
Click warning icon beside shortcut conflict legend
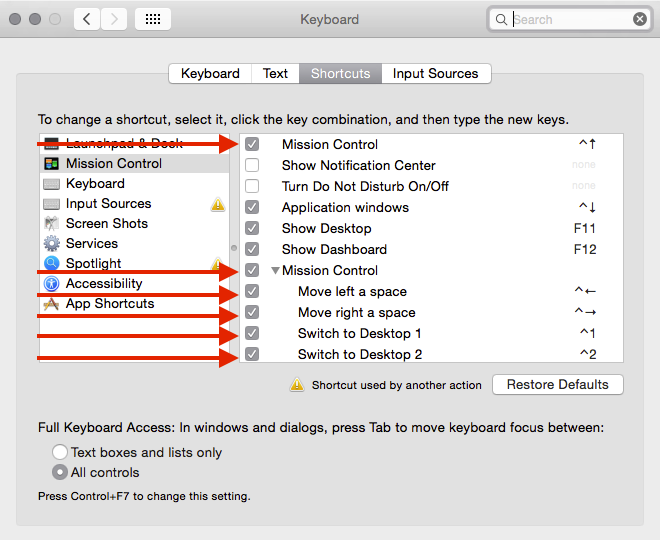pos(297,384)
